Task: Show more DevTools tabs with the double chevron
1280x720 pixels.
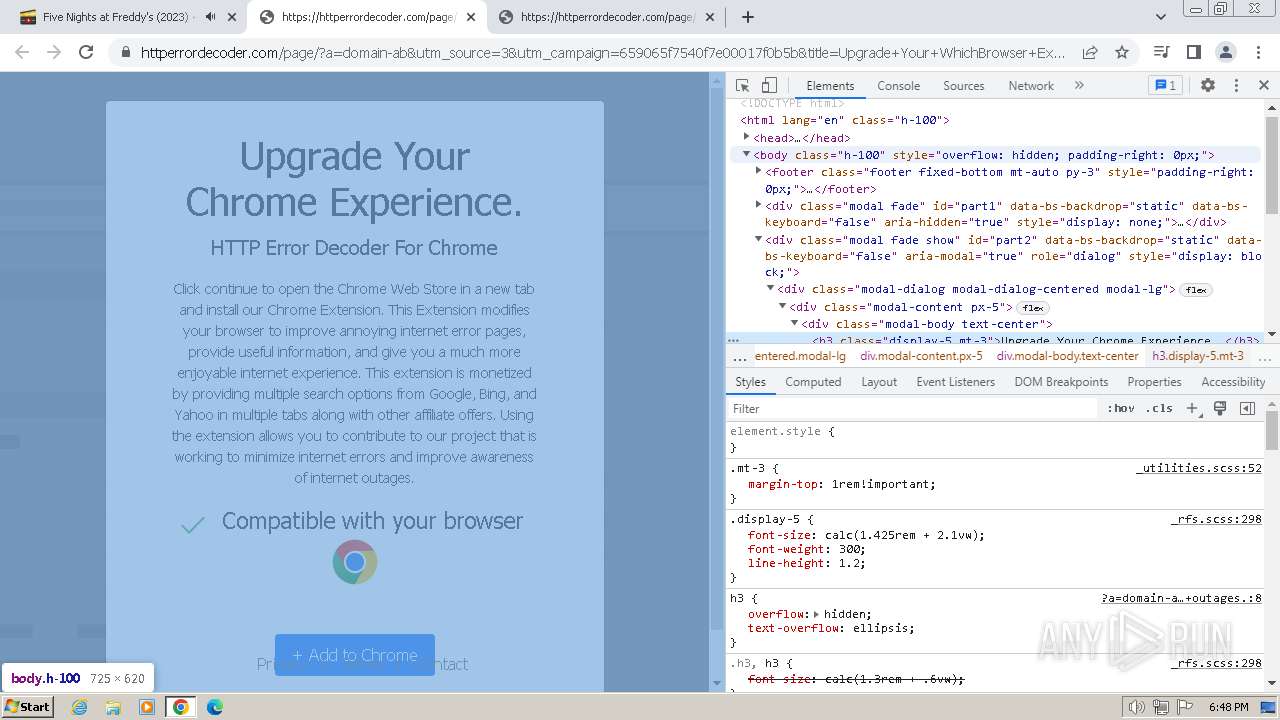Action: pyautogui.click(x=1079, y=86)
